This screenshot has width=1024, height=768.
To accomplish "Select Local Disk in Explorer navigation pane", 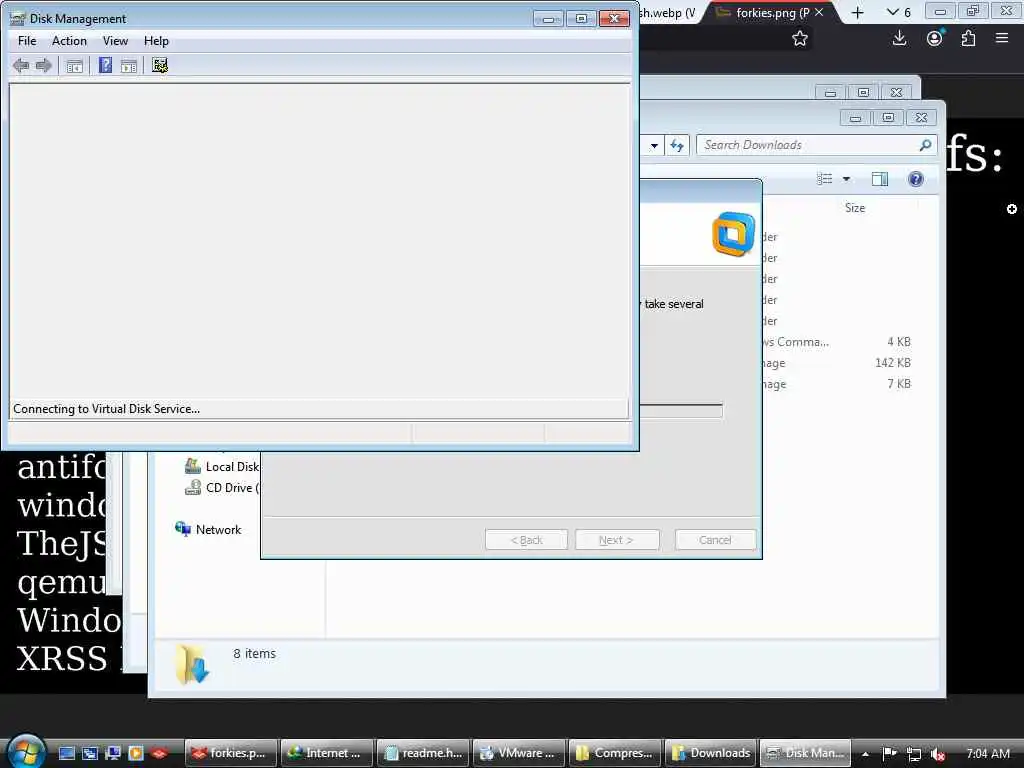I will click(222, 466).
